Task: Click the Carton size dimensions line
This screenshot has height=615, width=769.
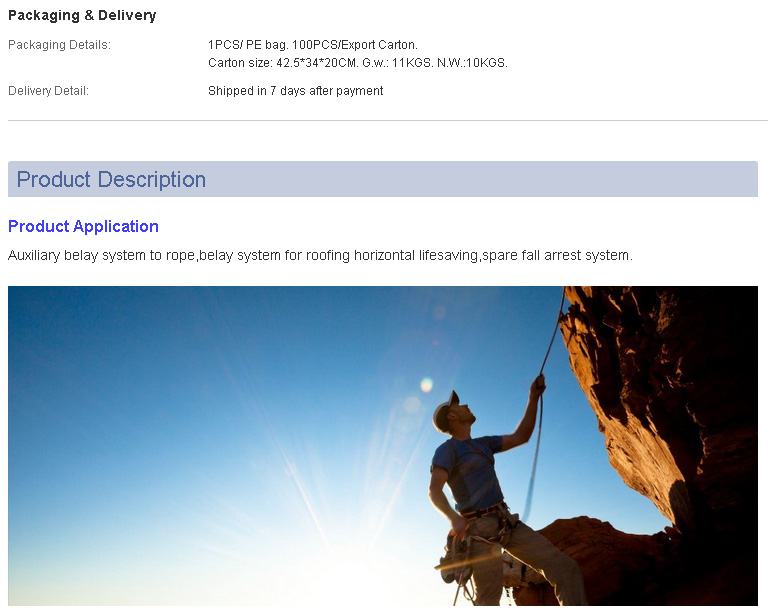Action: [x=358, y=63]
